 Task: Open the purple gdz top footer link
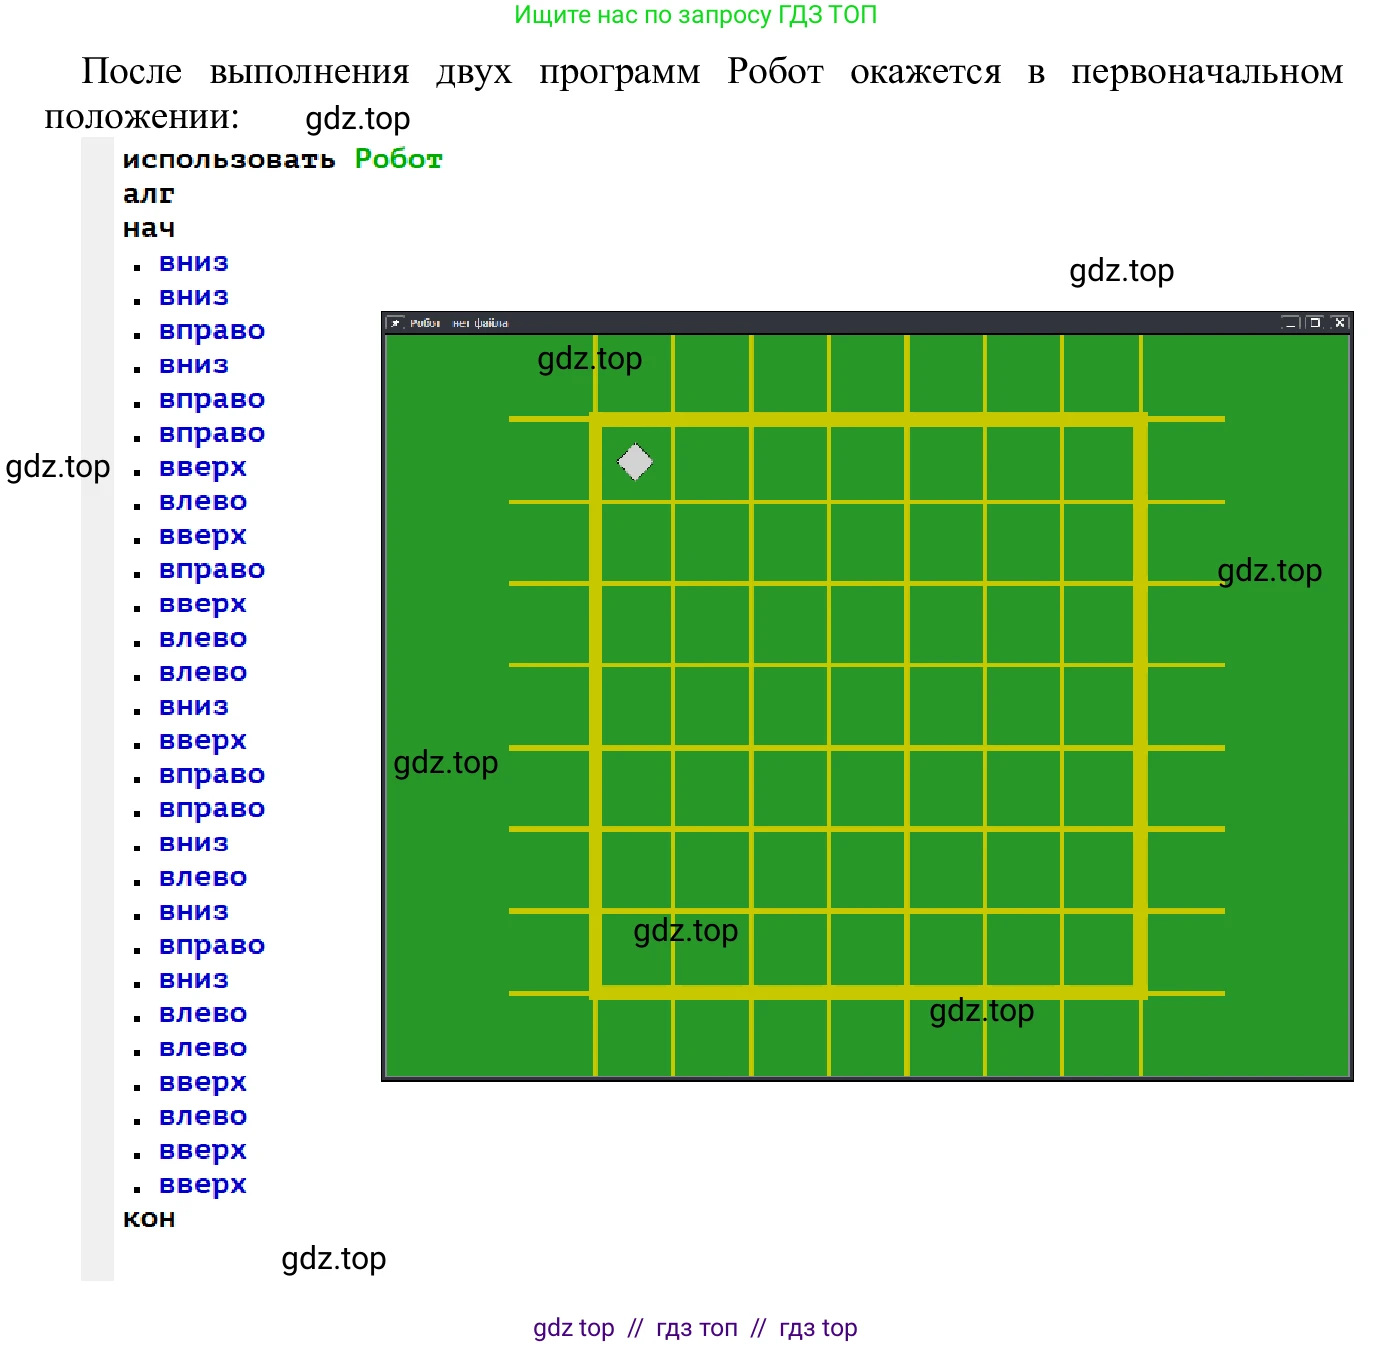pyautogui.click(x=573, y=1327)
